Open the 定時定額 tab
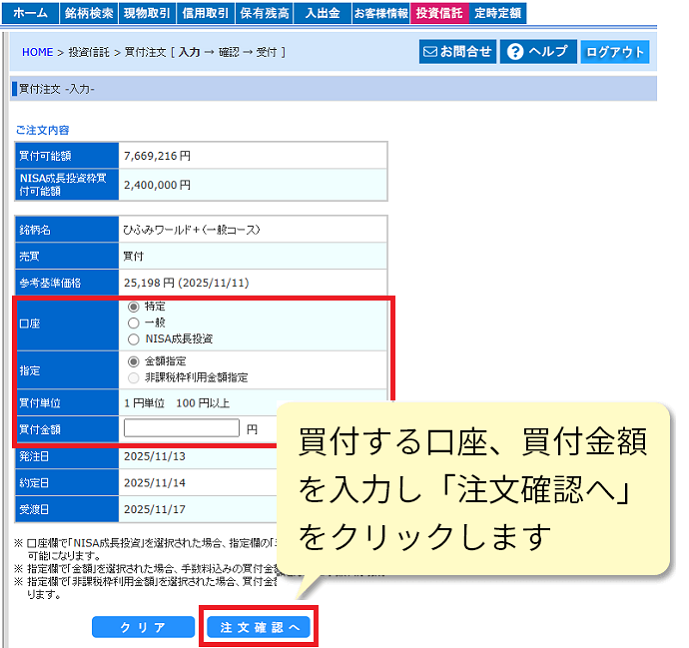The width and height of the screenshot is (689, 648). coord(497,13)
